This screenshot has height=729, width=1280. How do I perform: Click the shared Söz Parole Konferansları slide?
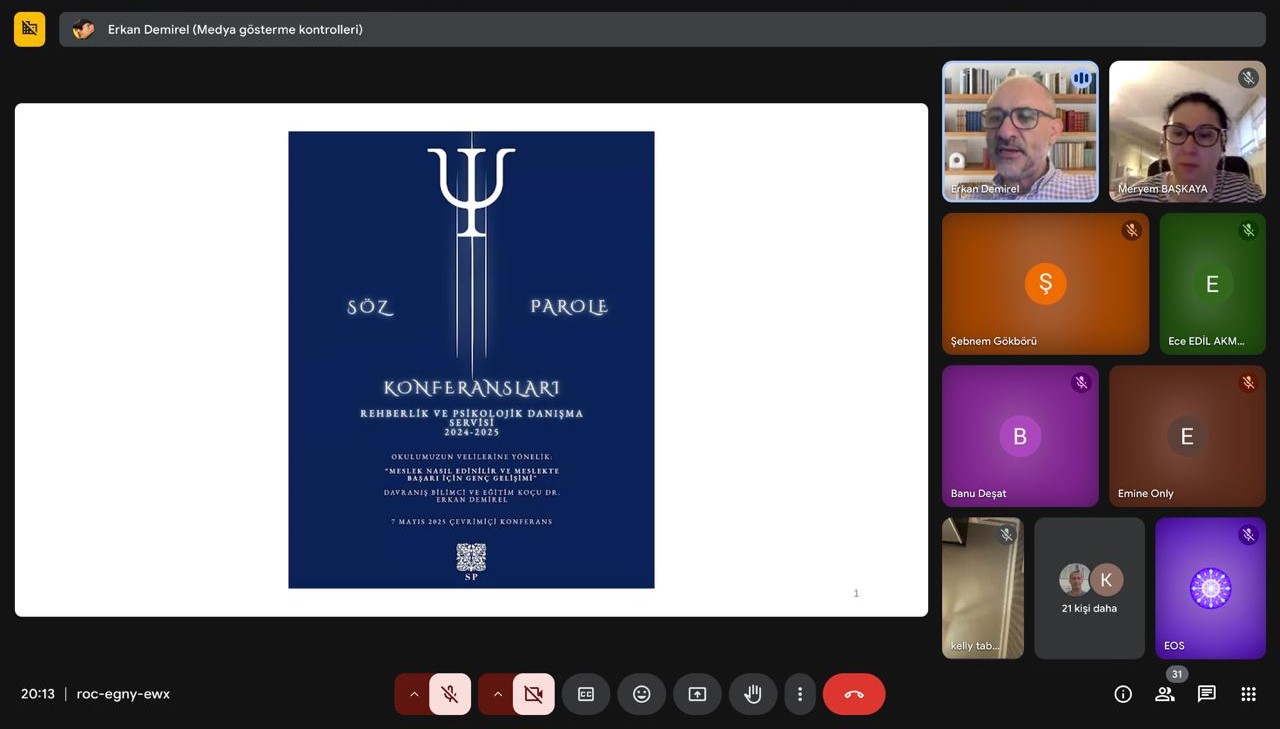click(471, 360)
